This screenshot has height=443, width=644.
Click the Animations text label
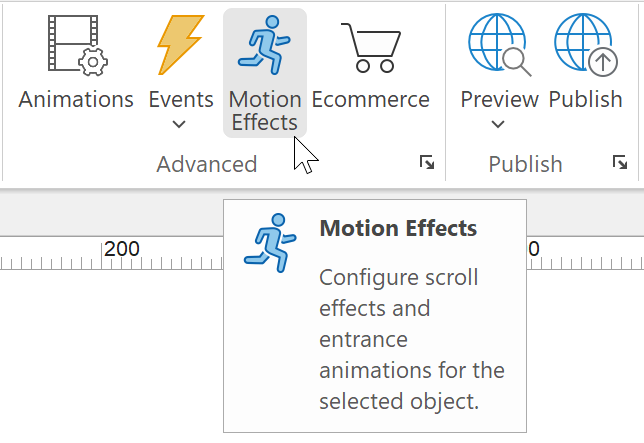tap(76, 99)
